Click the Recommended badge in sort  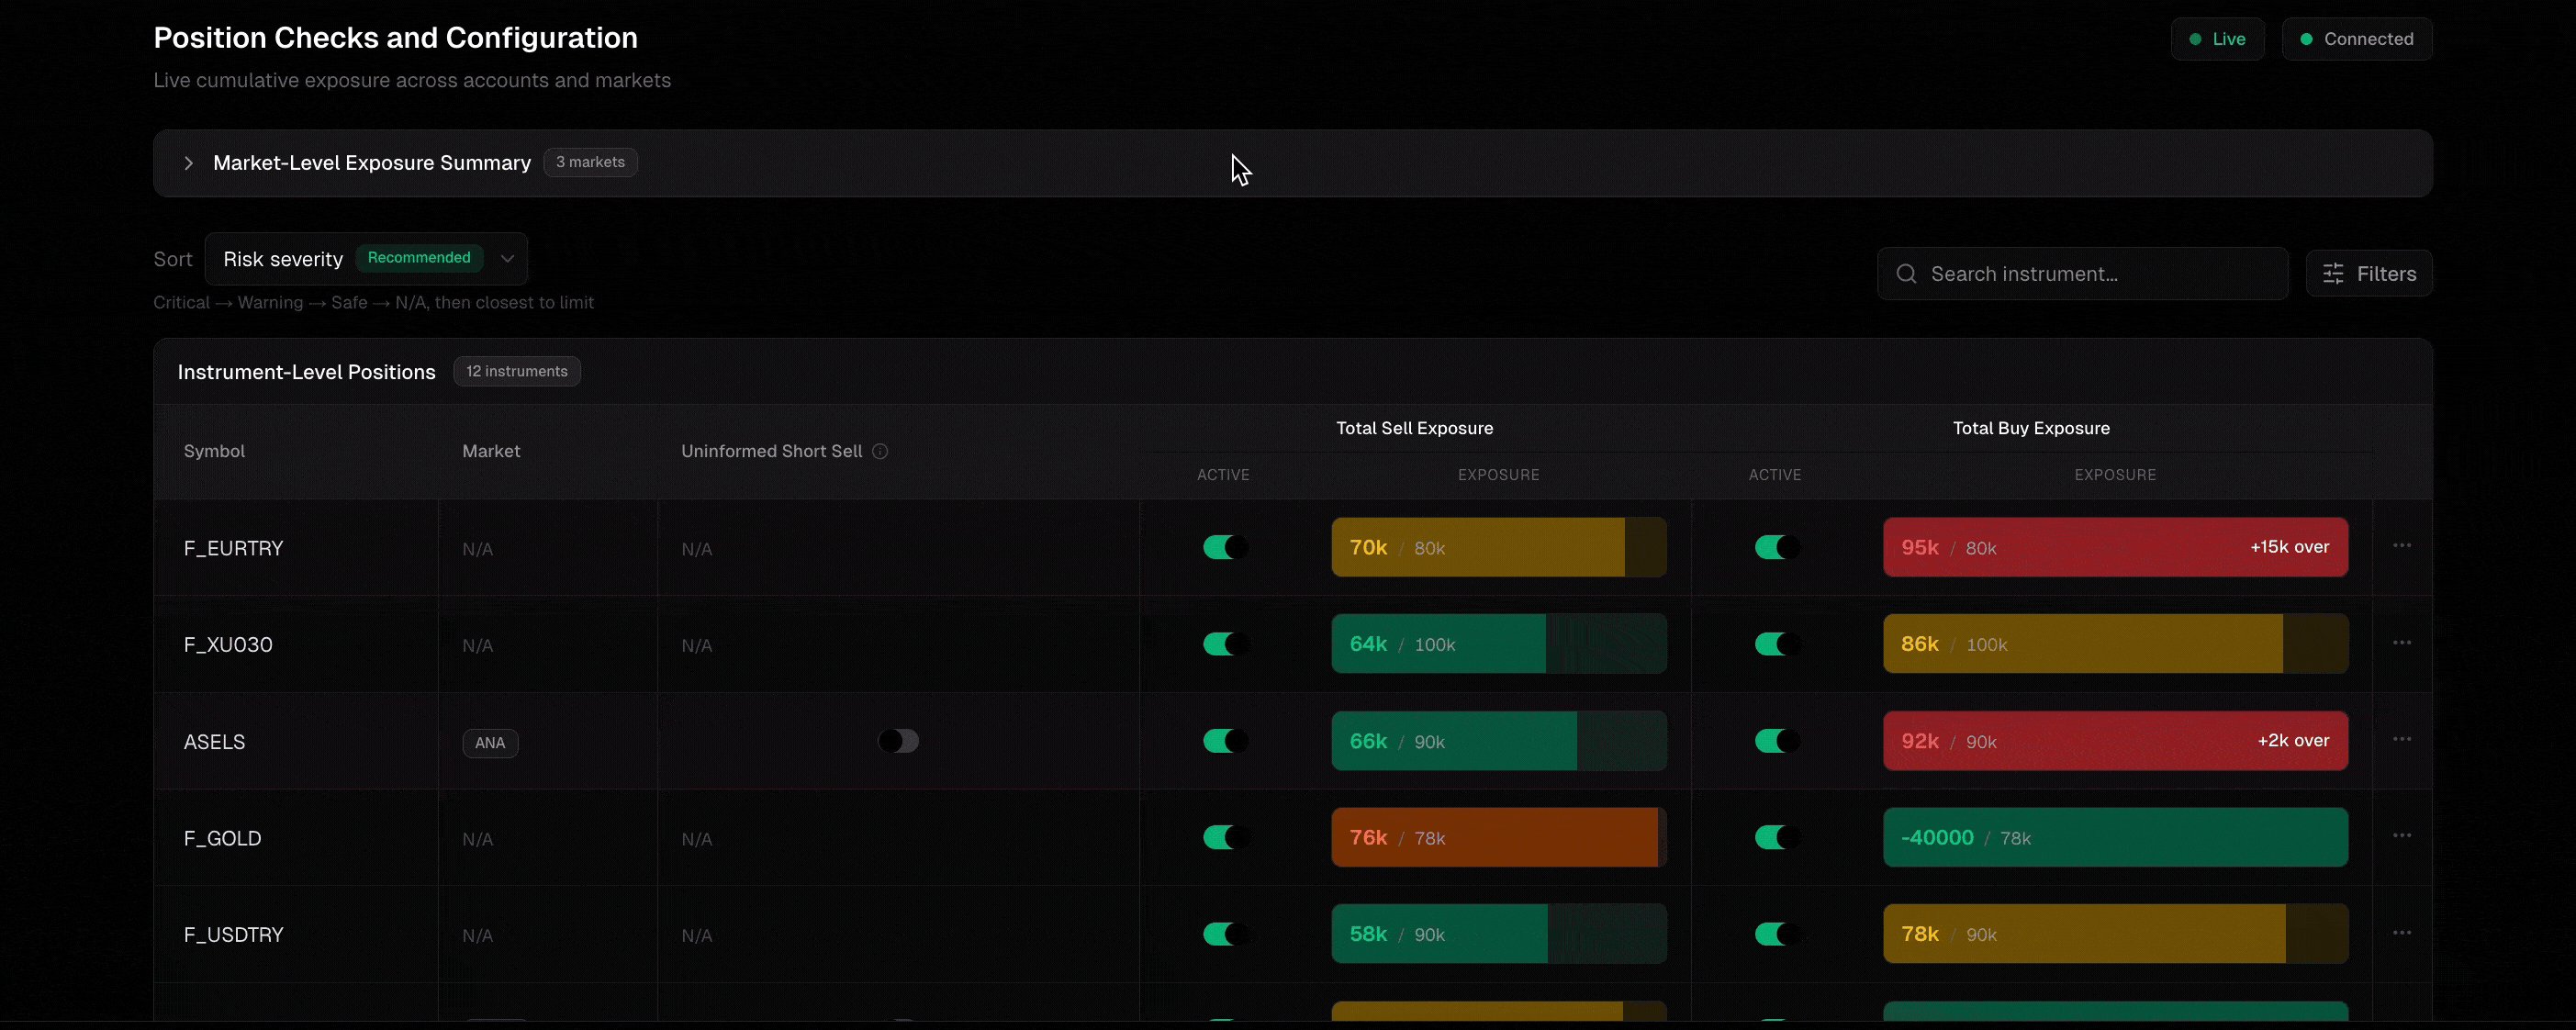click(419, 258)
